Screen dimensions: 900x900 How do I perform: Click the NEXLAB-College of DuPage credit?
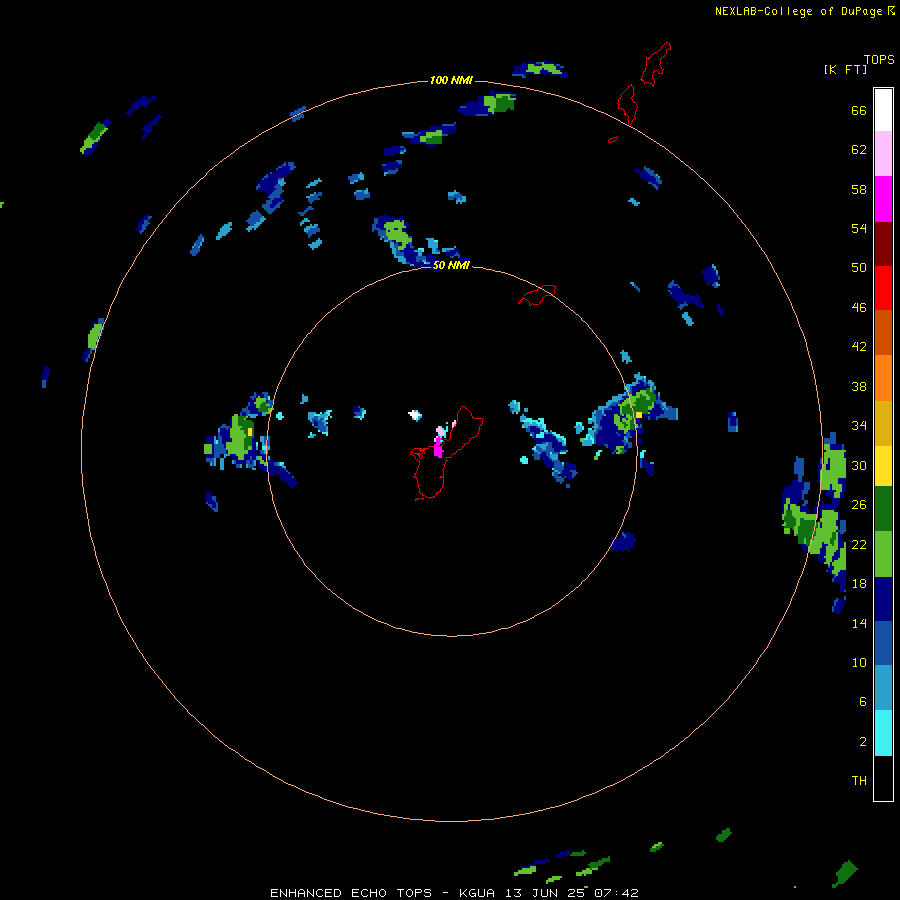point(805,11)
